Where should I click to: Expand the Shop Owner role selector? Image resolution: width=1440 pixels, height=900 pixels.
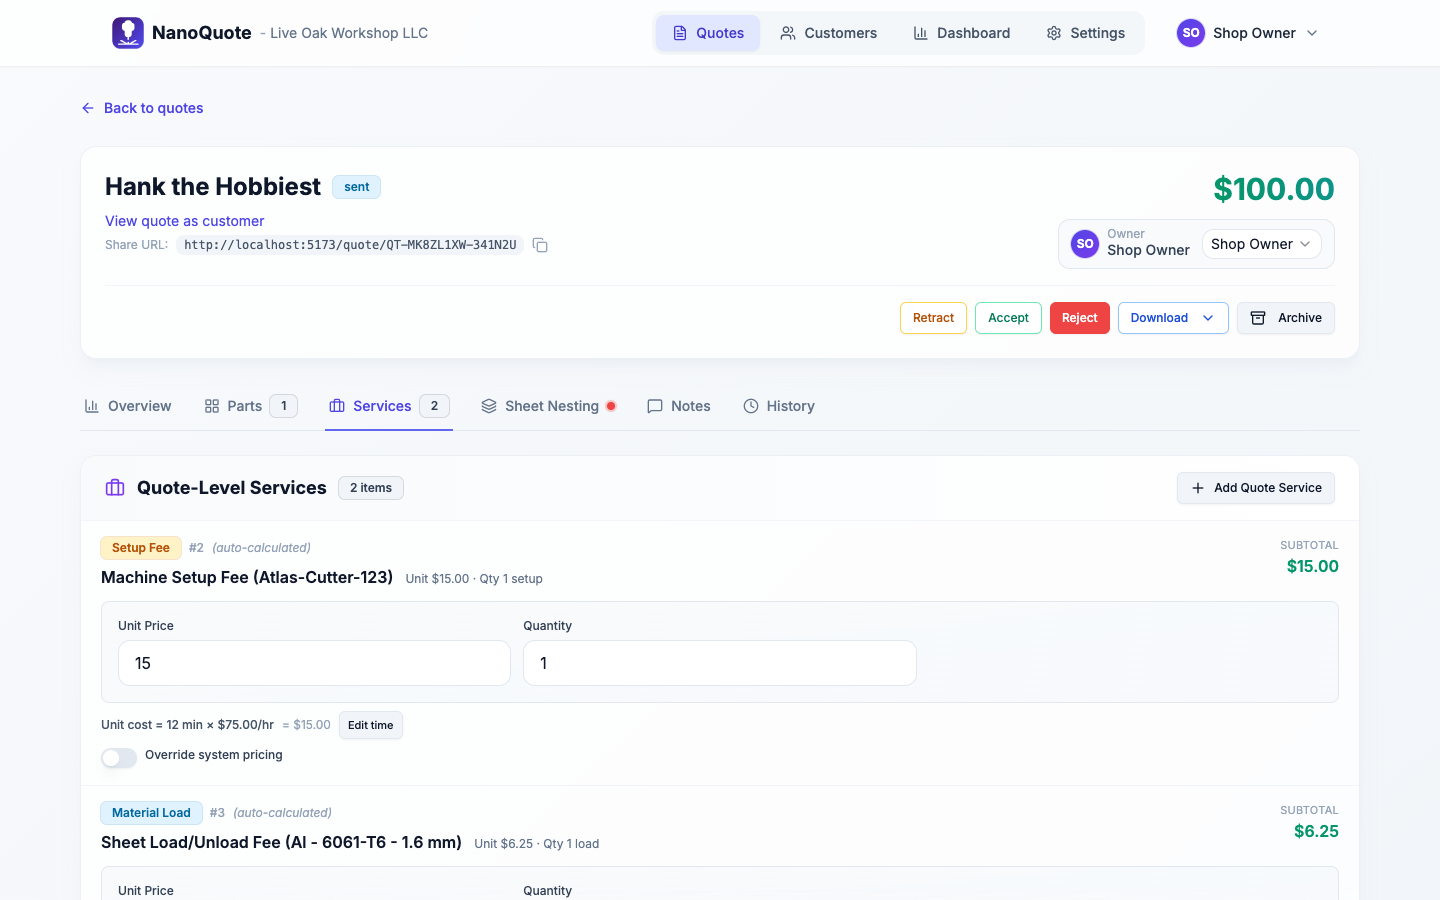click(1261, 243)
